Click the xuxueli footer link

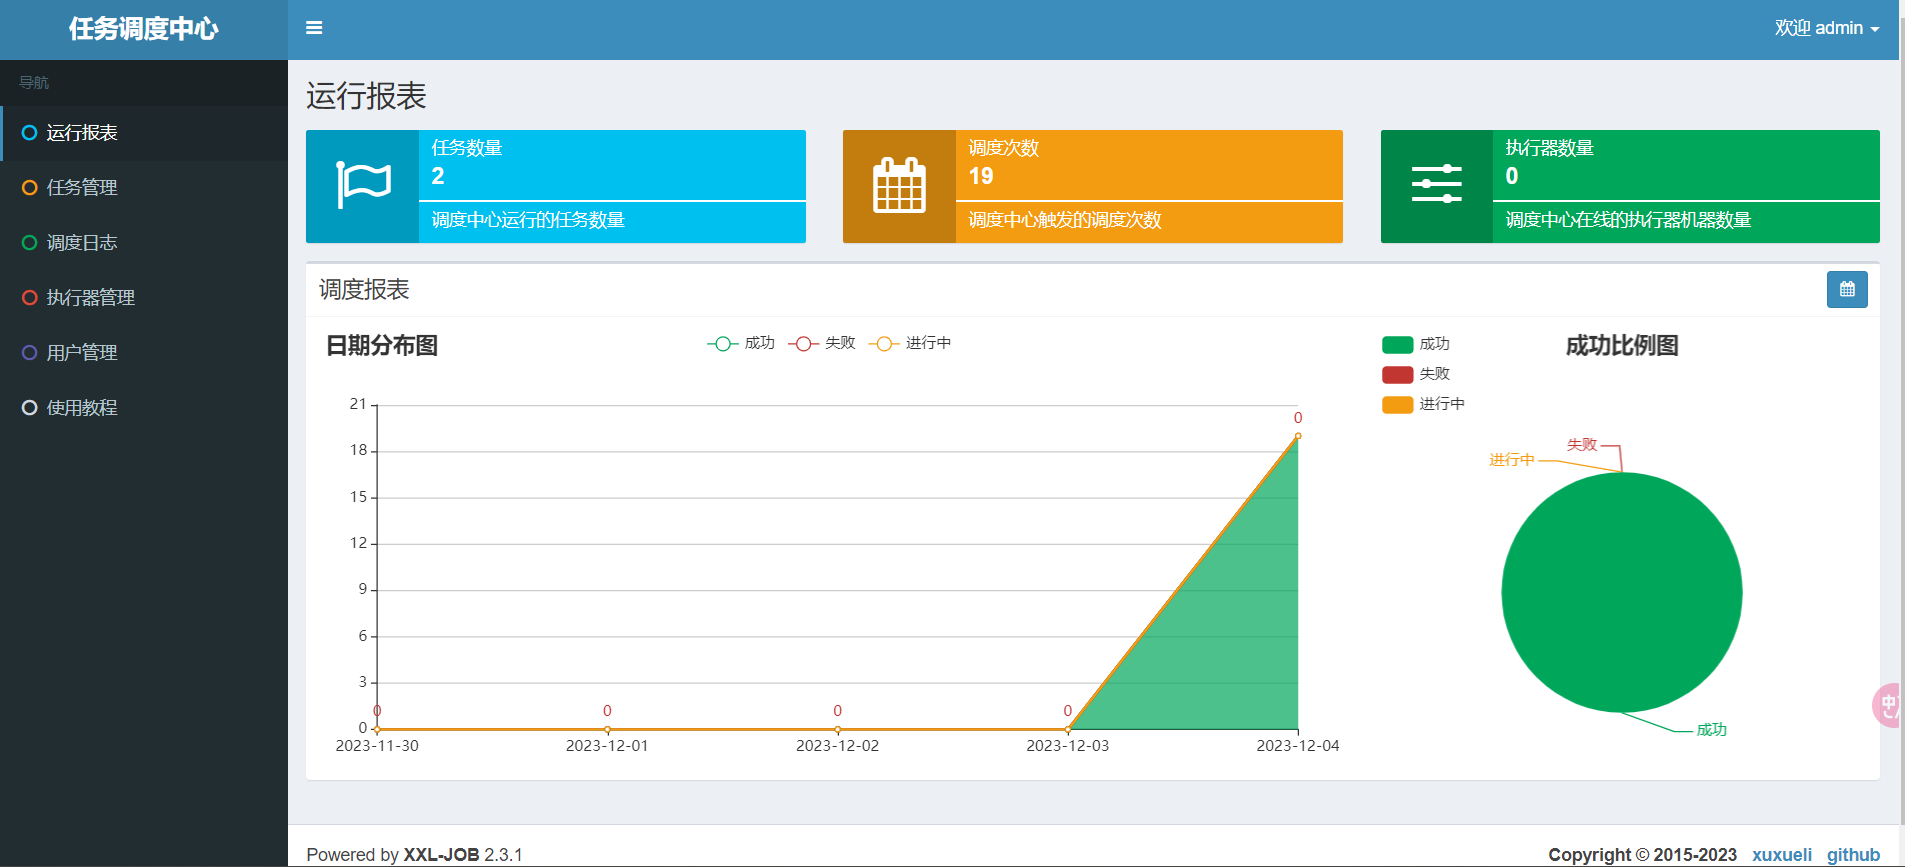click(1782, 855)
